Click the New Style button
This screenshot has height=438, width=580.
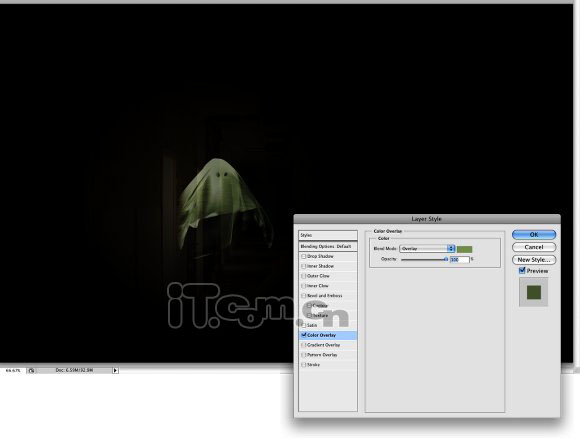click(x=534, y=260)
